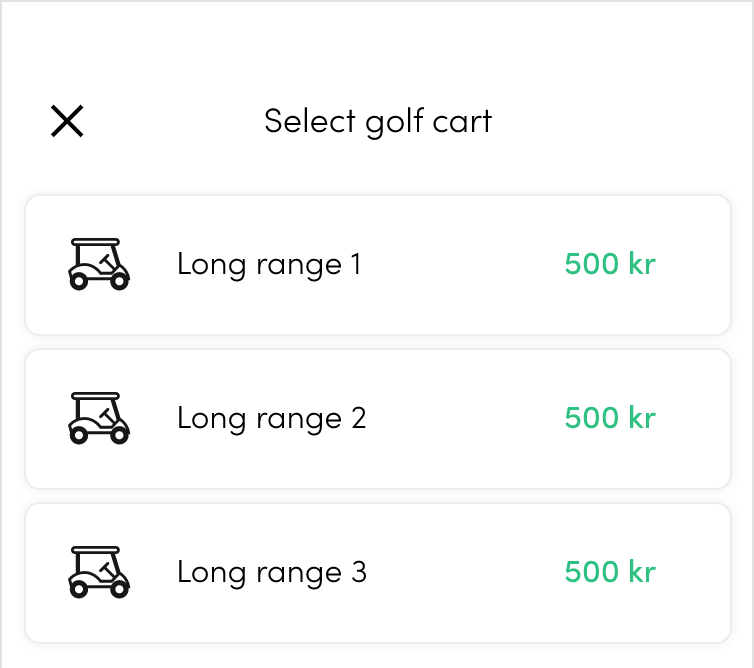The height and width of the screenshot is (668, 754).
Task: Click the Long range 2 cart icon
Action: (x=99, y=418)
